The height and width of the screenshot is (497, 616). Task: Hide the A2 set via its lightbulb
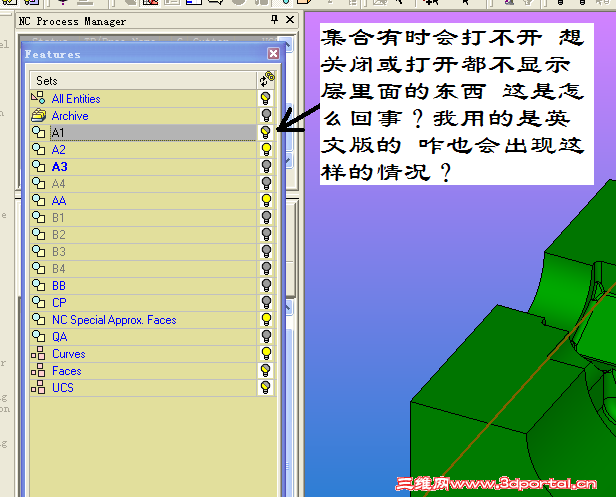(x=266, y=149)
